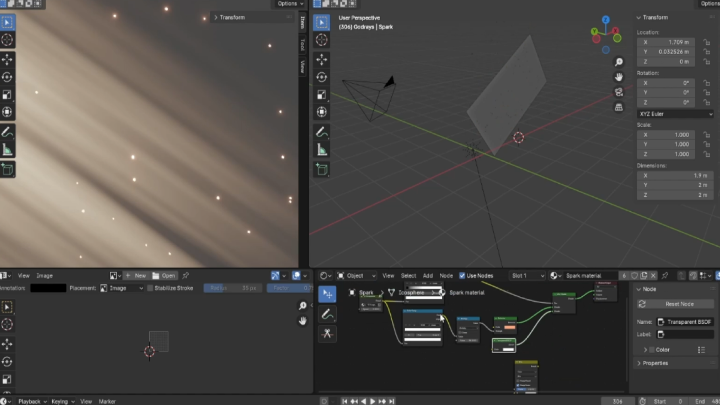Select the Move tool in the 3D viewport toolbar
The width and height of the screenshot is (720, 405).
(x=321, y=59)
